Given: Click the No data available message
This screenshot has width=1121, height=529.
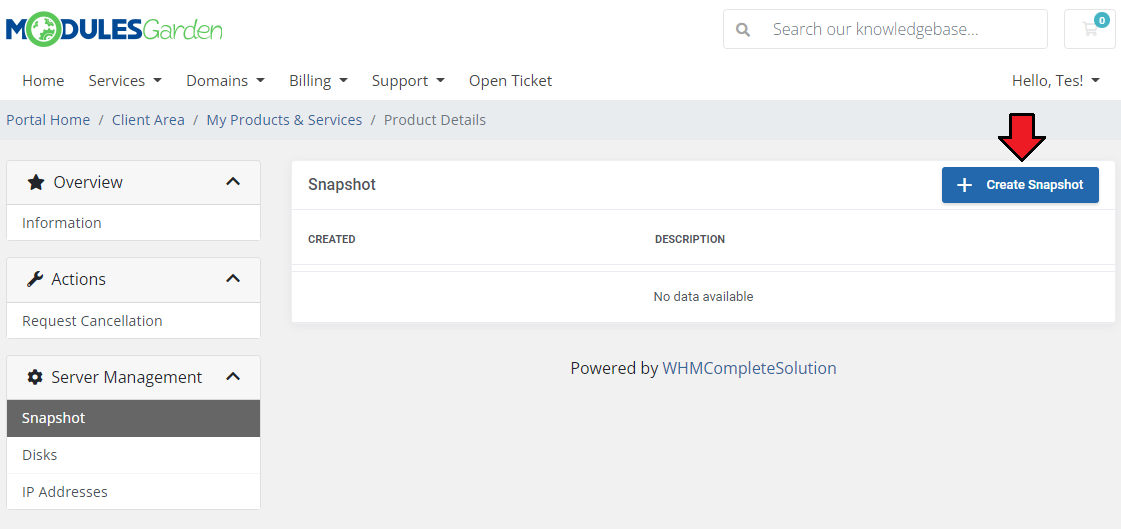Looking at the screenshot, I should click(x=703, y=297).
